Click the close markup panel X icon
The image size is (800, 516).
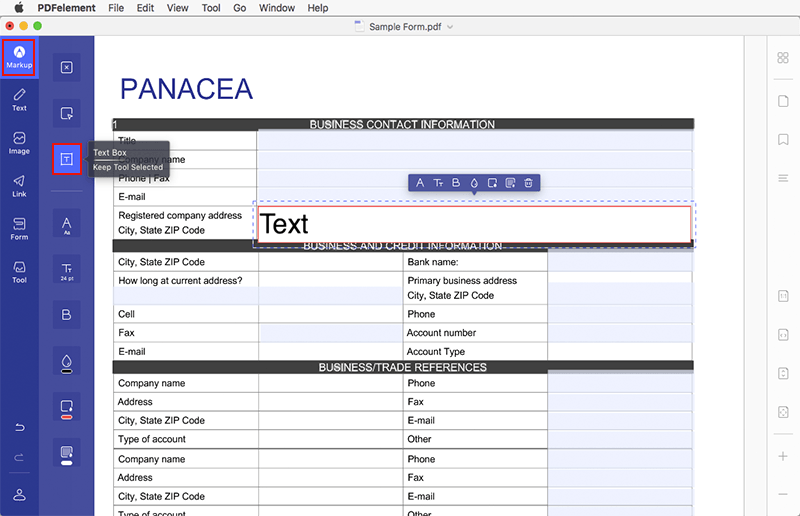tap(66, 67)
